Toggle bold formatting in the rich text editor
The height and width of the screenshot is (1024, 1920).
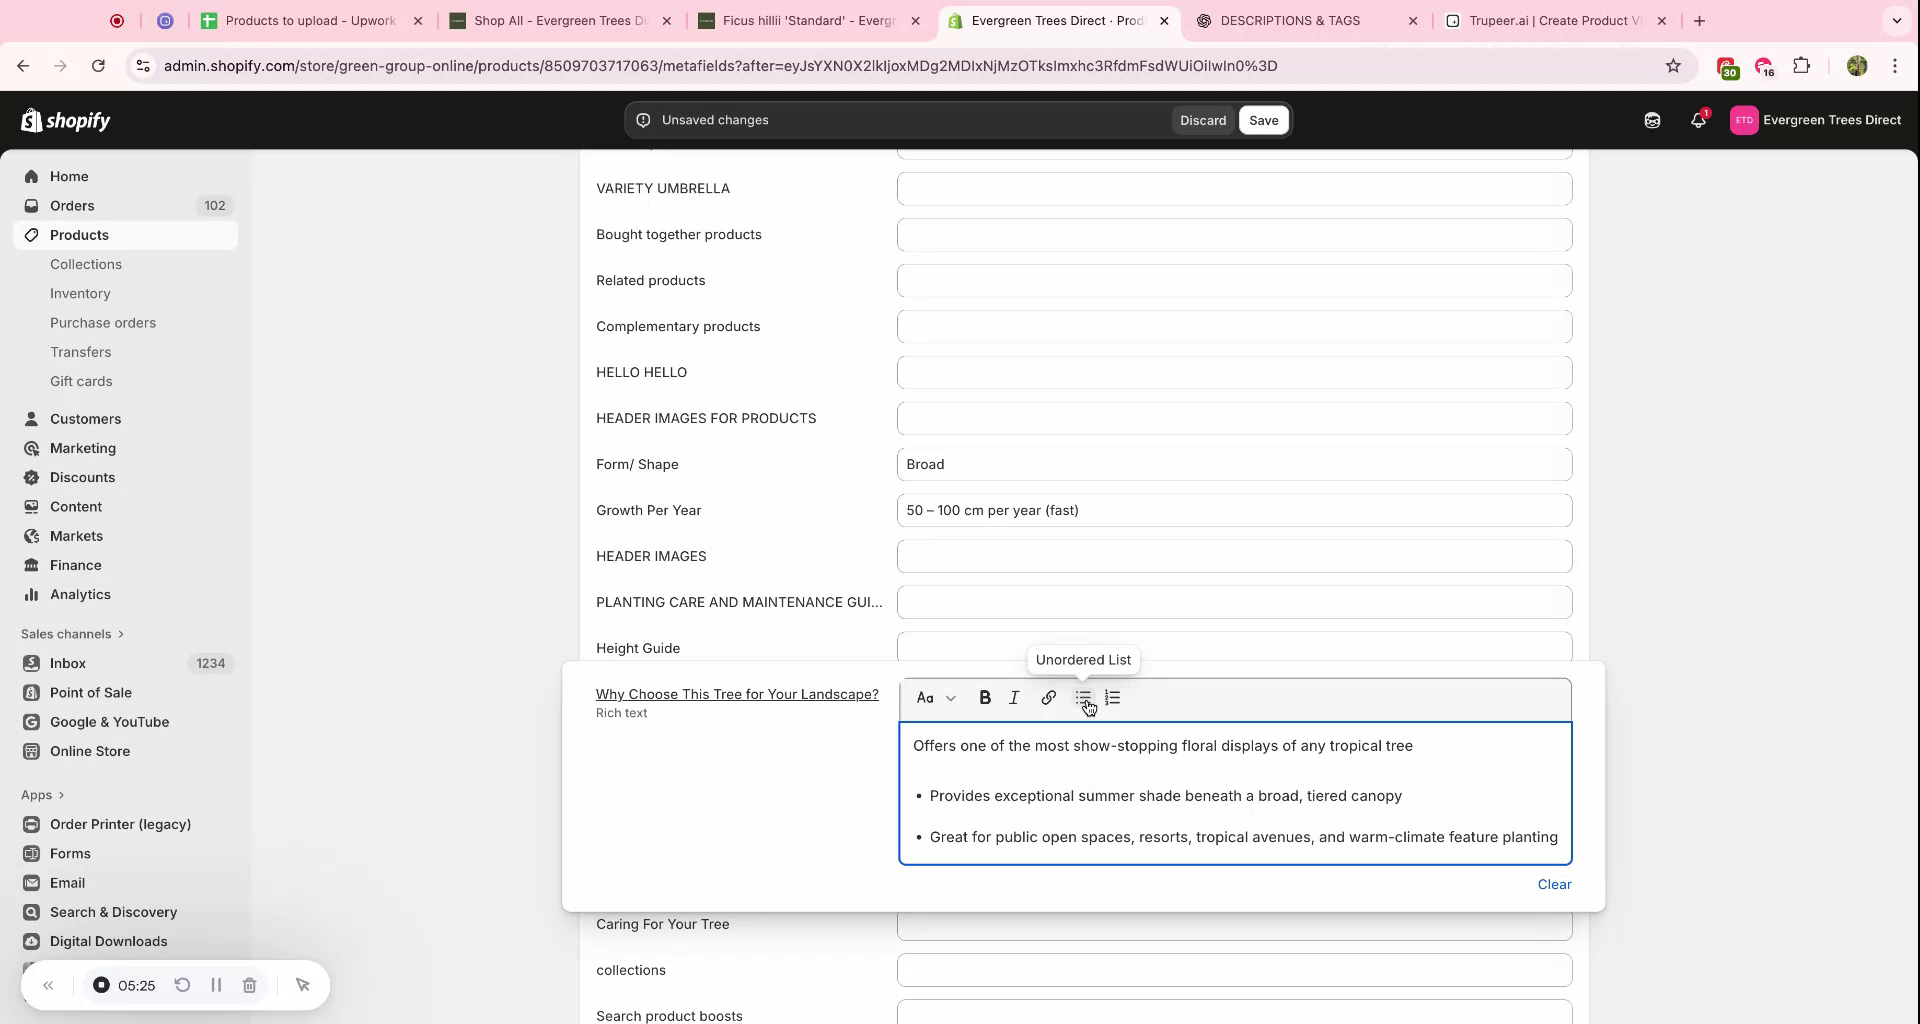tap(985, 697)
